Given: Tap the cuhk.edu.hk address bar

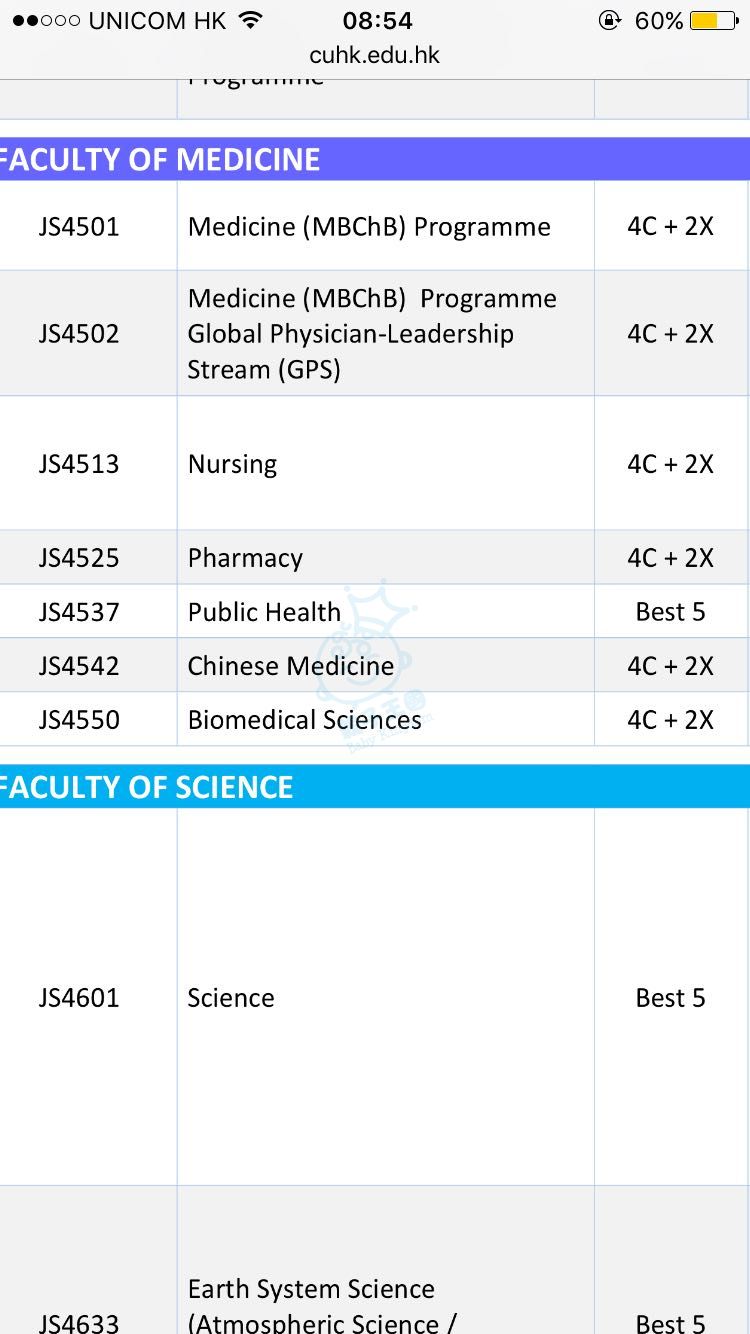Looking at the screenshot, I should tap(375, 55).
